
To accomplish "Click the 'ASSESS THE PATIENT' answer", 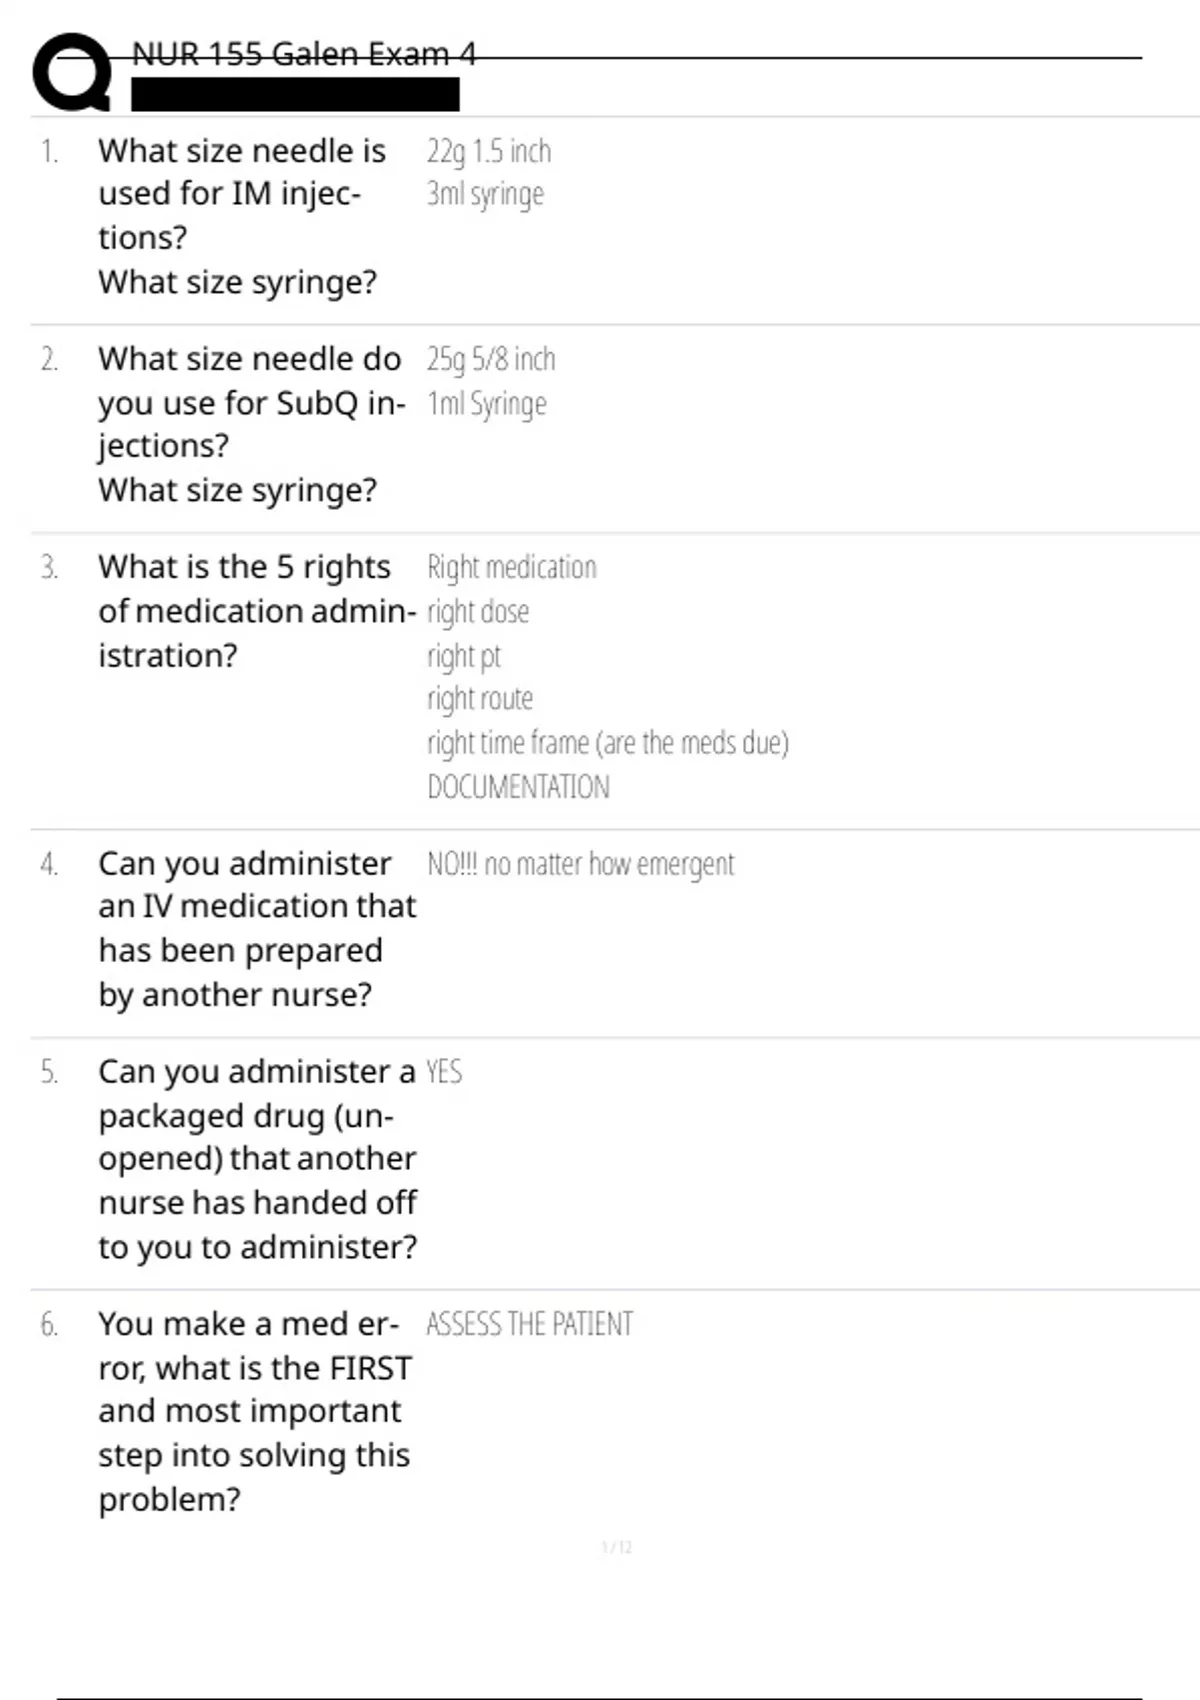I will pyautogui.click(x=529, y=1324).
